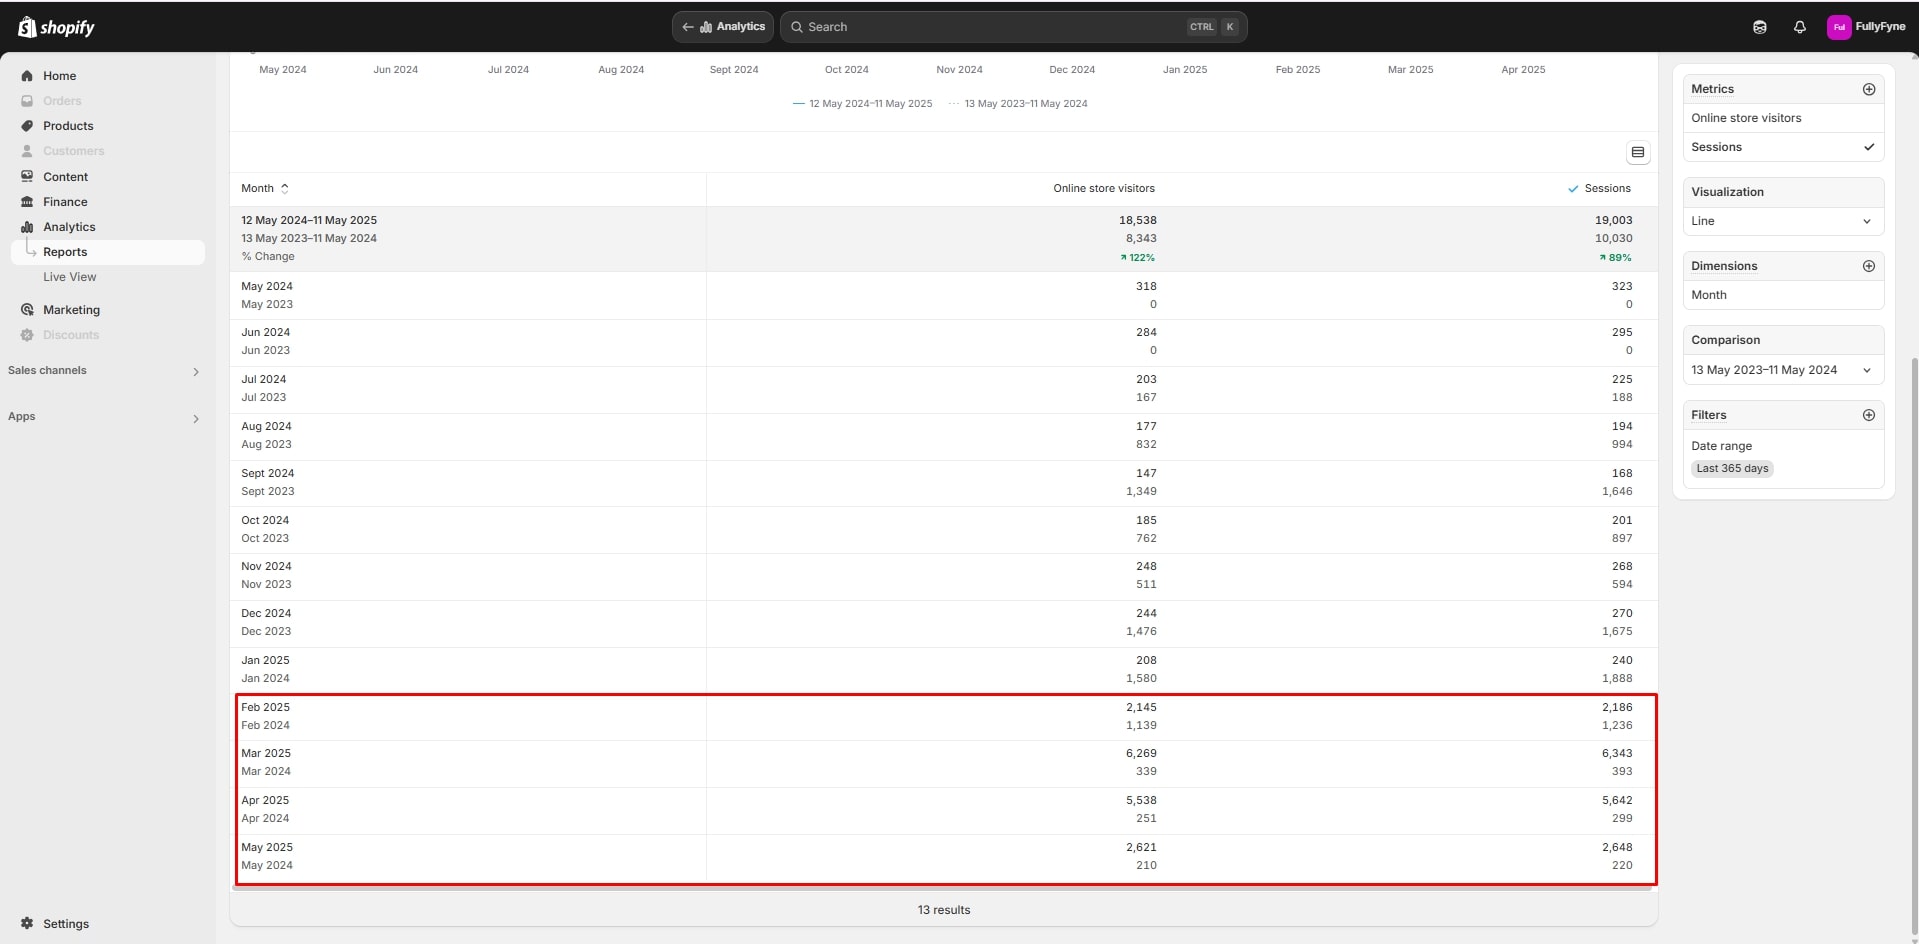Screen dimensions: 1919x944
Task: Click the Shopify logo
Action: (x=56, y=27)
